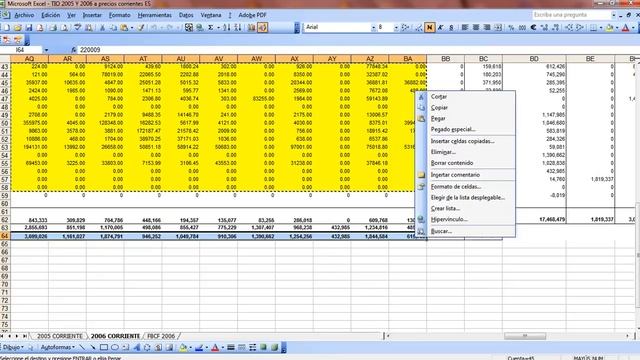Open the Insertar menu
This screenshot has height=360, width=640.
[x=92, y=15]
